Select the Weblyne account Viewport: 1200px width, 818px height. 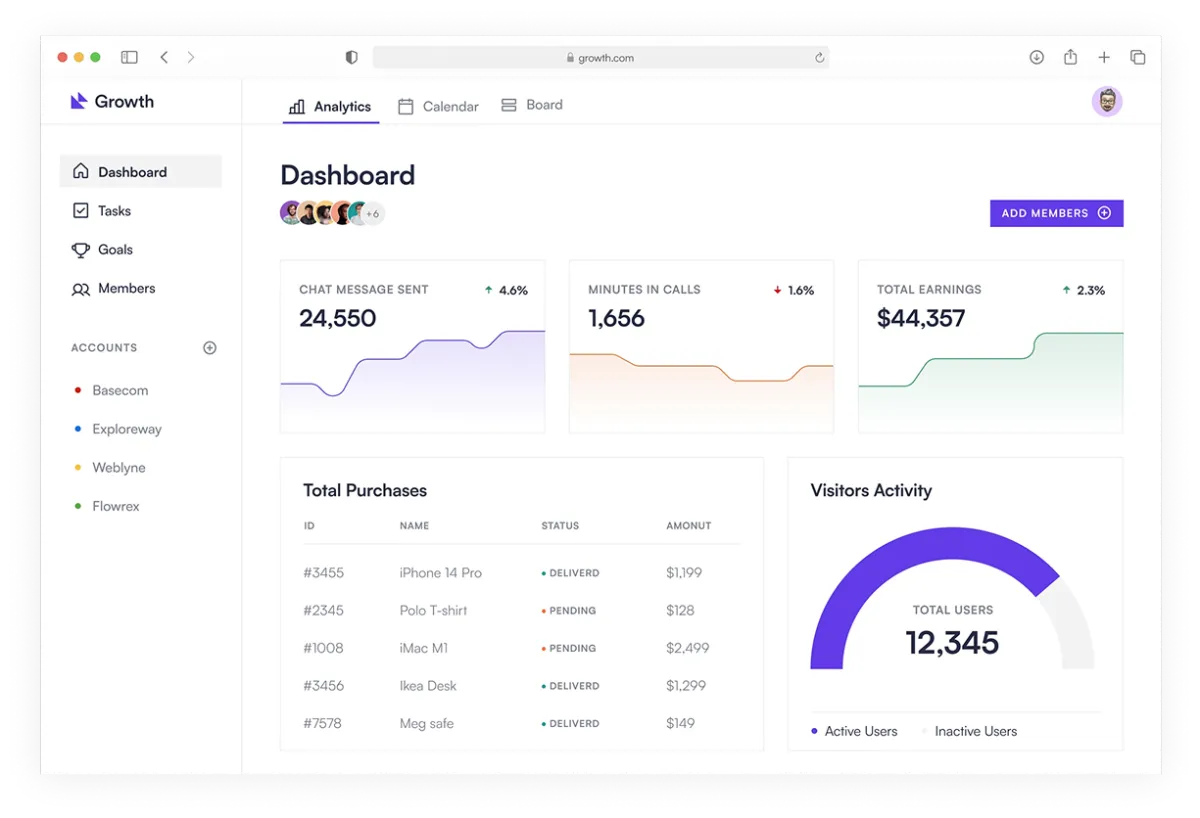point(110,467)
